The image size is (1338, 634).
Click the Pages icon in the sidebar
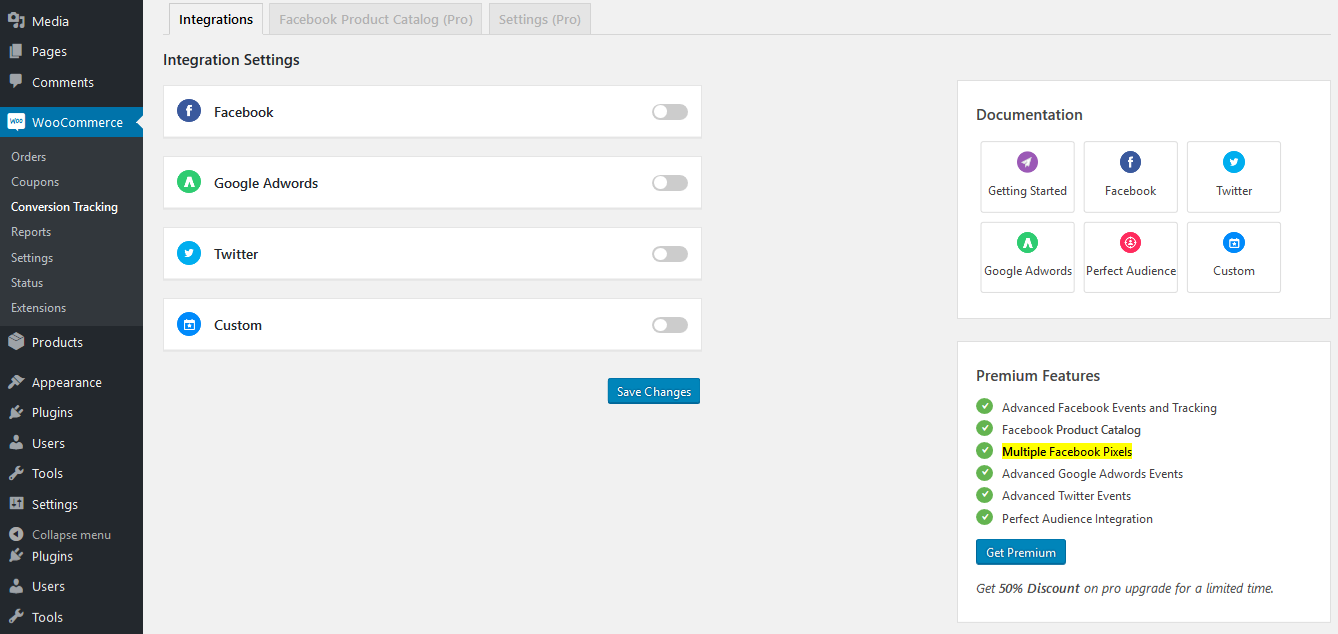(x=16, y=51)
